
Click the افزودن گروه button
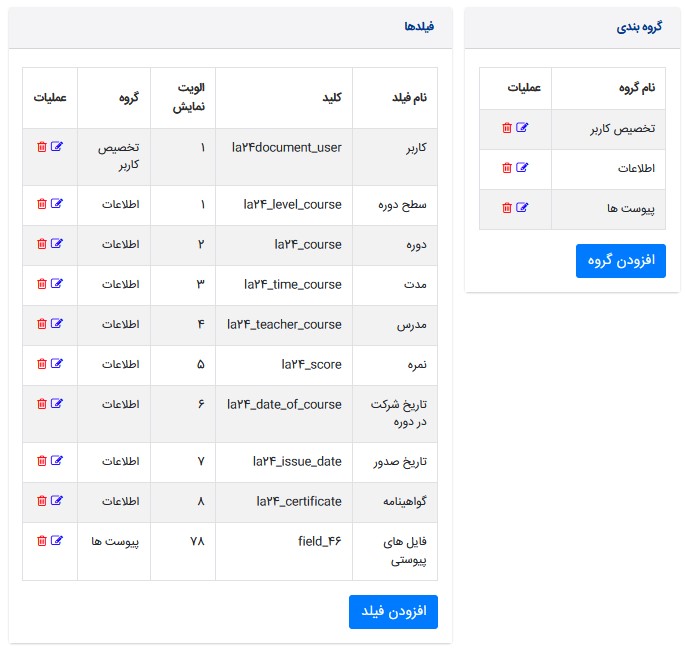(620, 260)
